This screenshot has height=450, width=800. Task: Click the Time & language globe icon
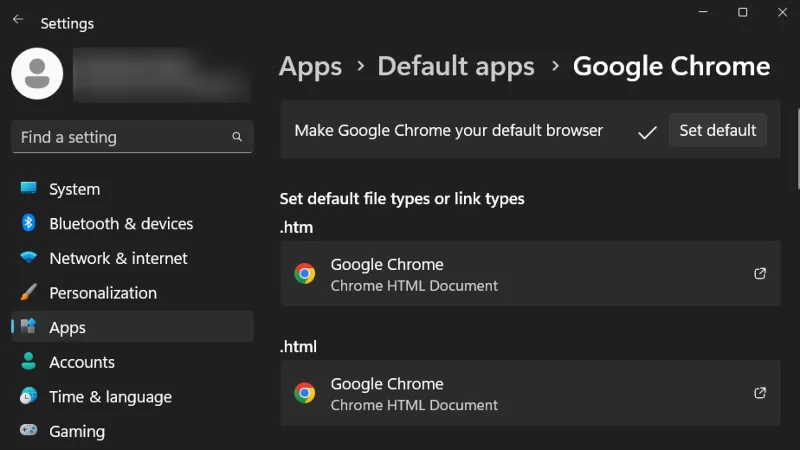coord(29,395)
